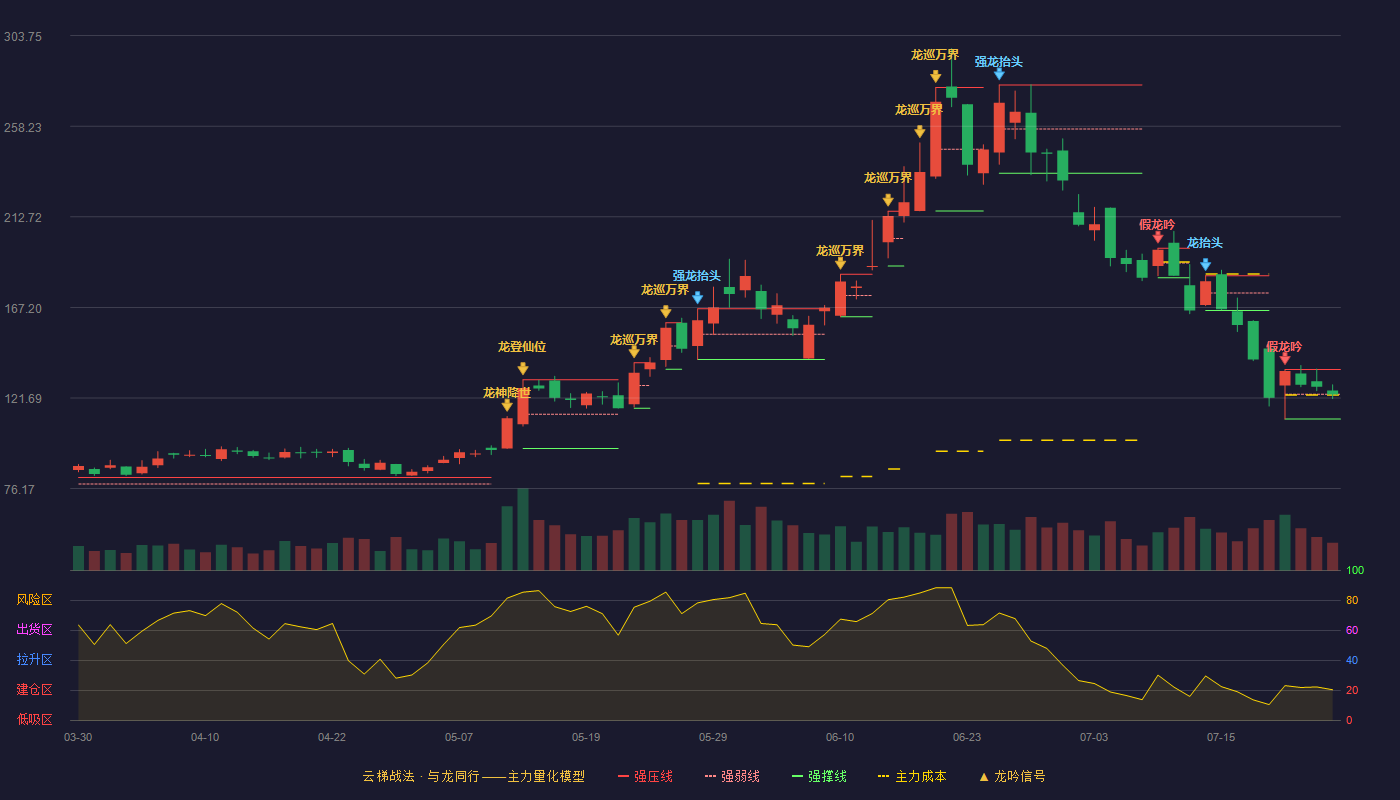Click the 03-30 date axis label
Viewport: 1400px width, 800px height.
point(78,737)
